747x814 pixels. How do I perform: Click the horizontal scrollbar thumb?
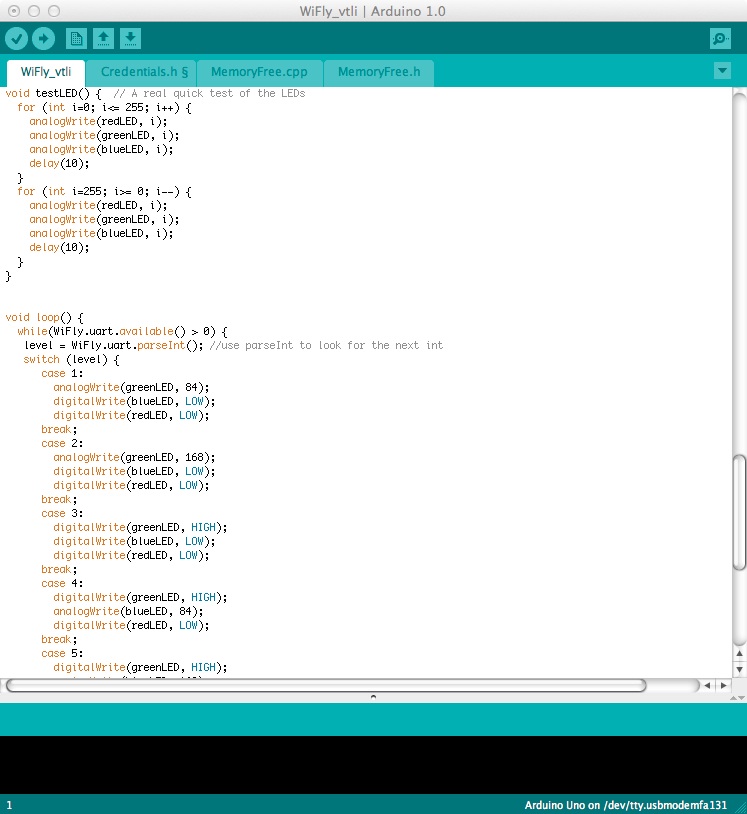click(x=326, y=685)
